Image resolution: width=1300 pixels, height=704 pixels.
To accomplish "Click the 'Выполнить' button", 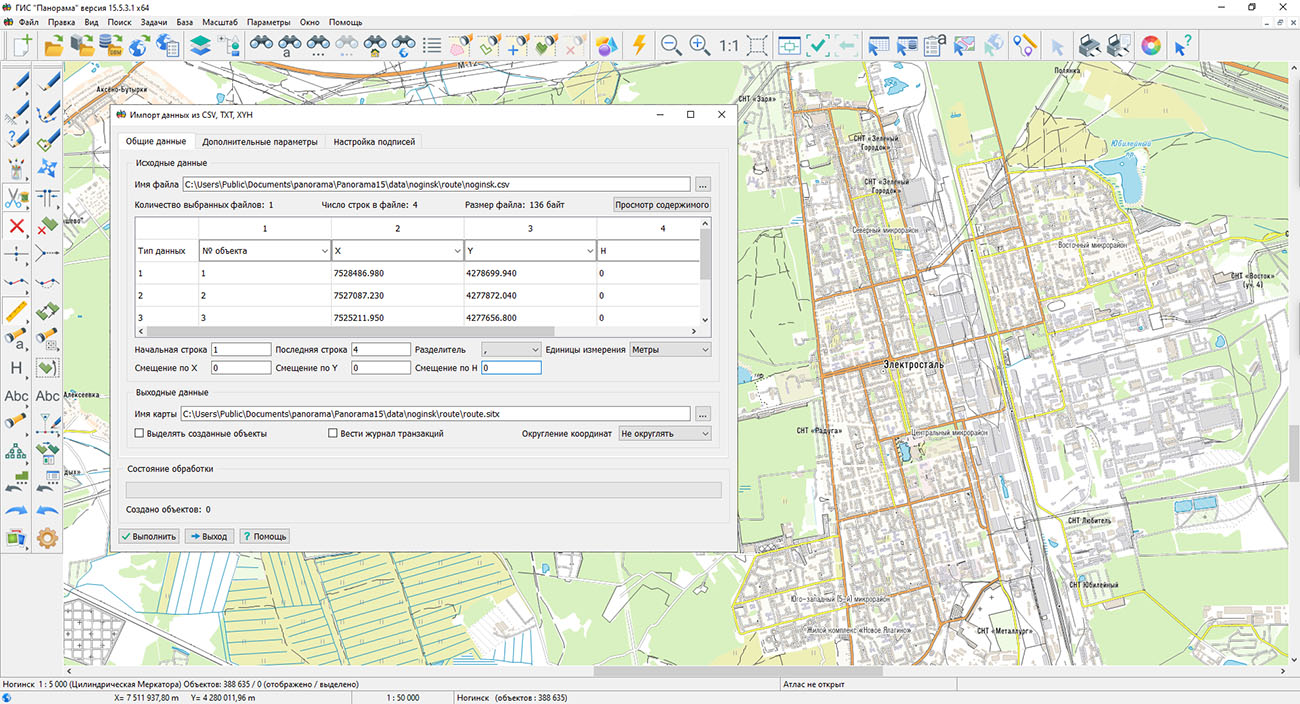I will coord(148,536).
